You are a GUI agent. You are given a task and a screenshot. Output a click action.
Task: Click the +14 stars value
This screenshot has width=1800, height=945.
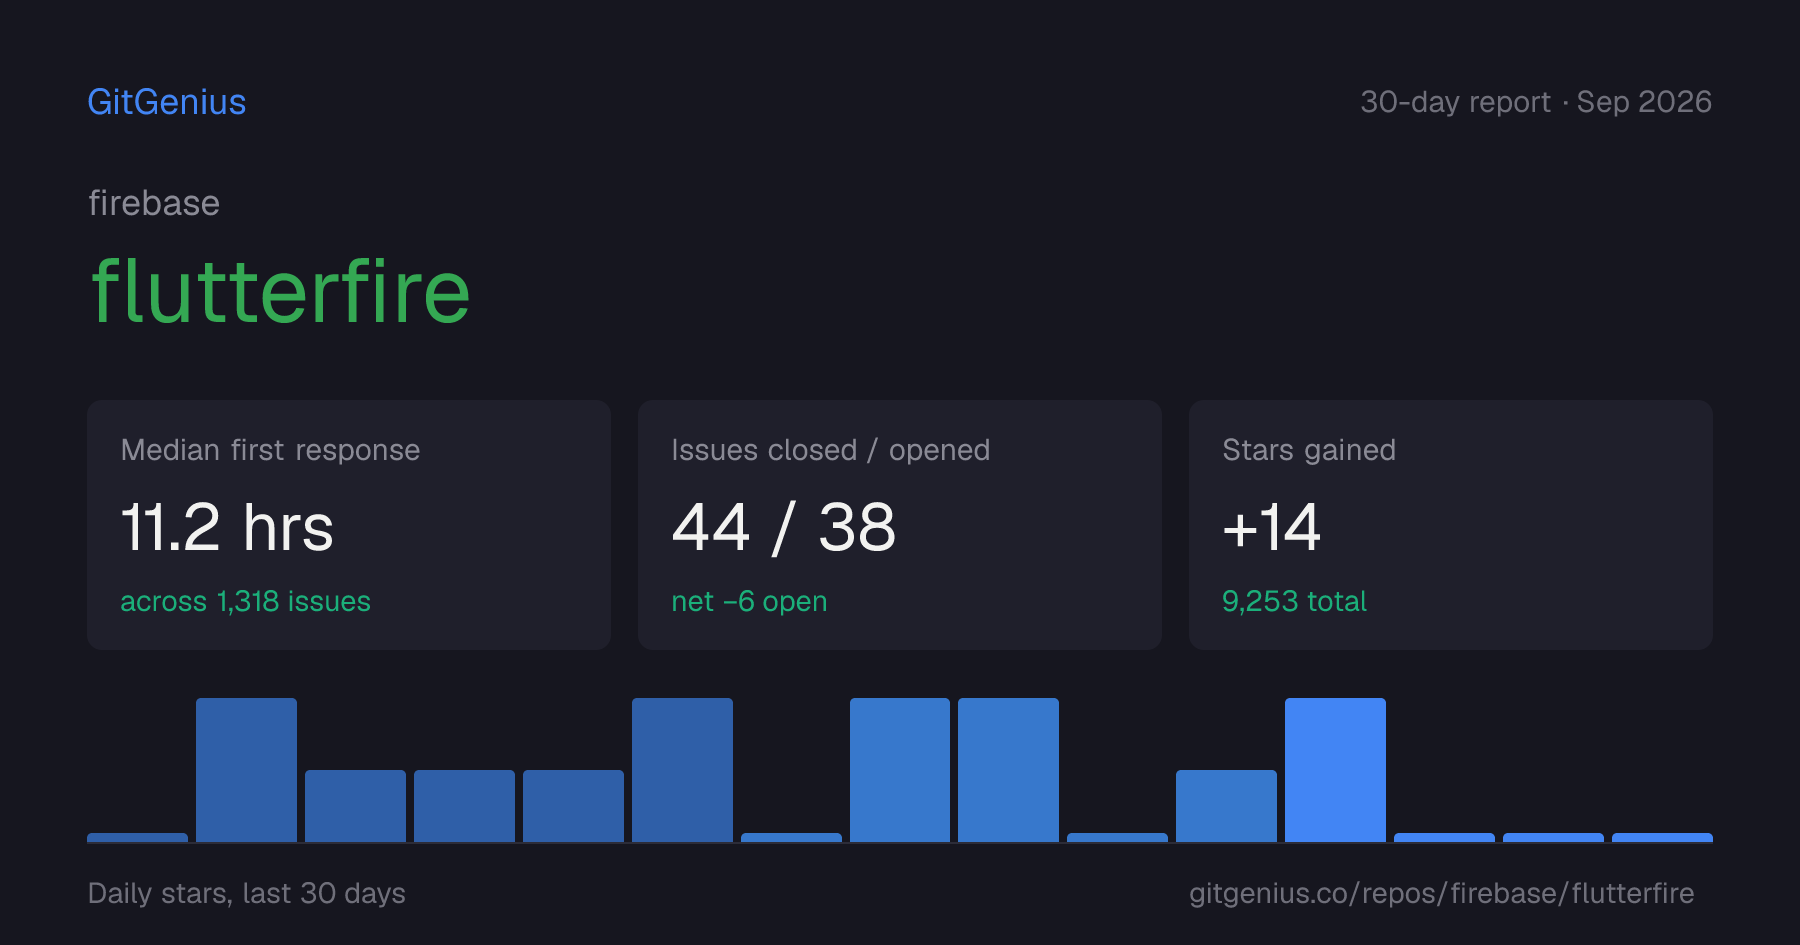pyautogui.click(x=1272, y=527)
